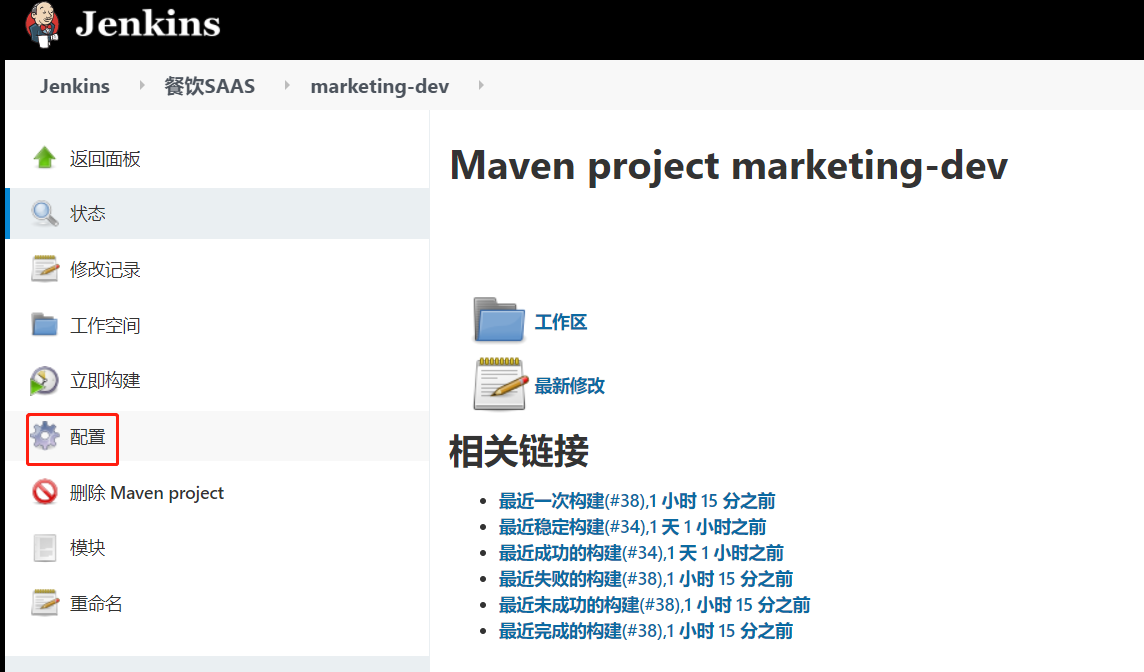Image resolution: width=1144 pixels, height=672 pixels.
Task: Click the 相关链接 heading
Action: 519,451
